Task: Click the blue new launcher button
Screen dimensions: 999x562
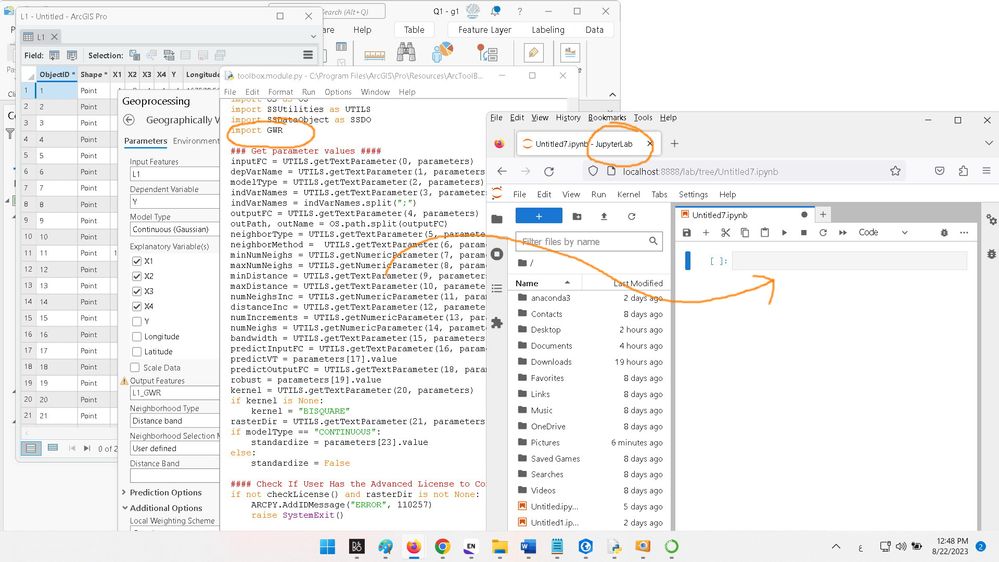Action: pyautogui.click(x=538, y=216)
